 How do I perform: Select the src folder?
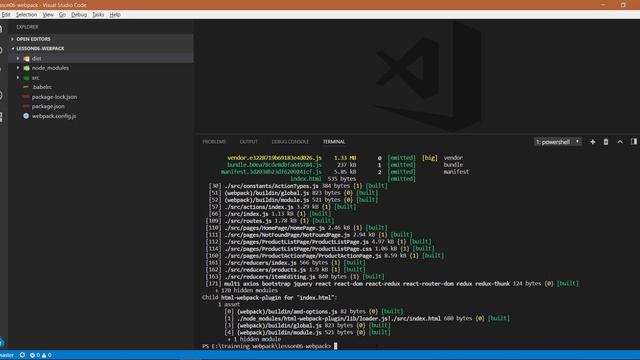[x=101, y=78]
